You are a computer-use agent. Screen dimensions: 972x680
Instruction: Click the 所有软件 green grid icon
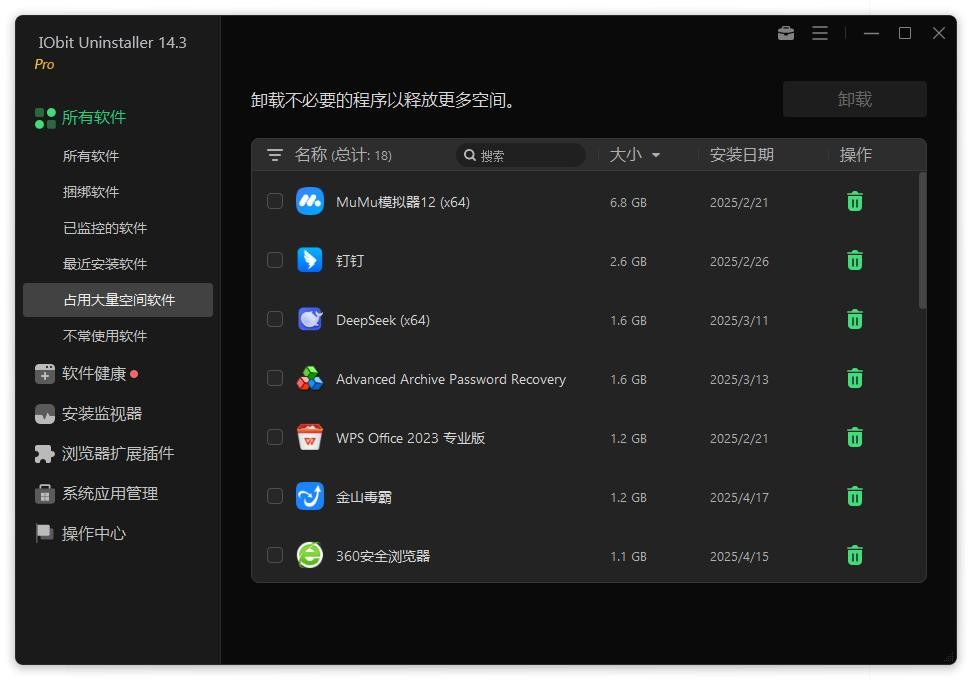coord(45,118)
